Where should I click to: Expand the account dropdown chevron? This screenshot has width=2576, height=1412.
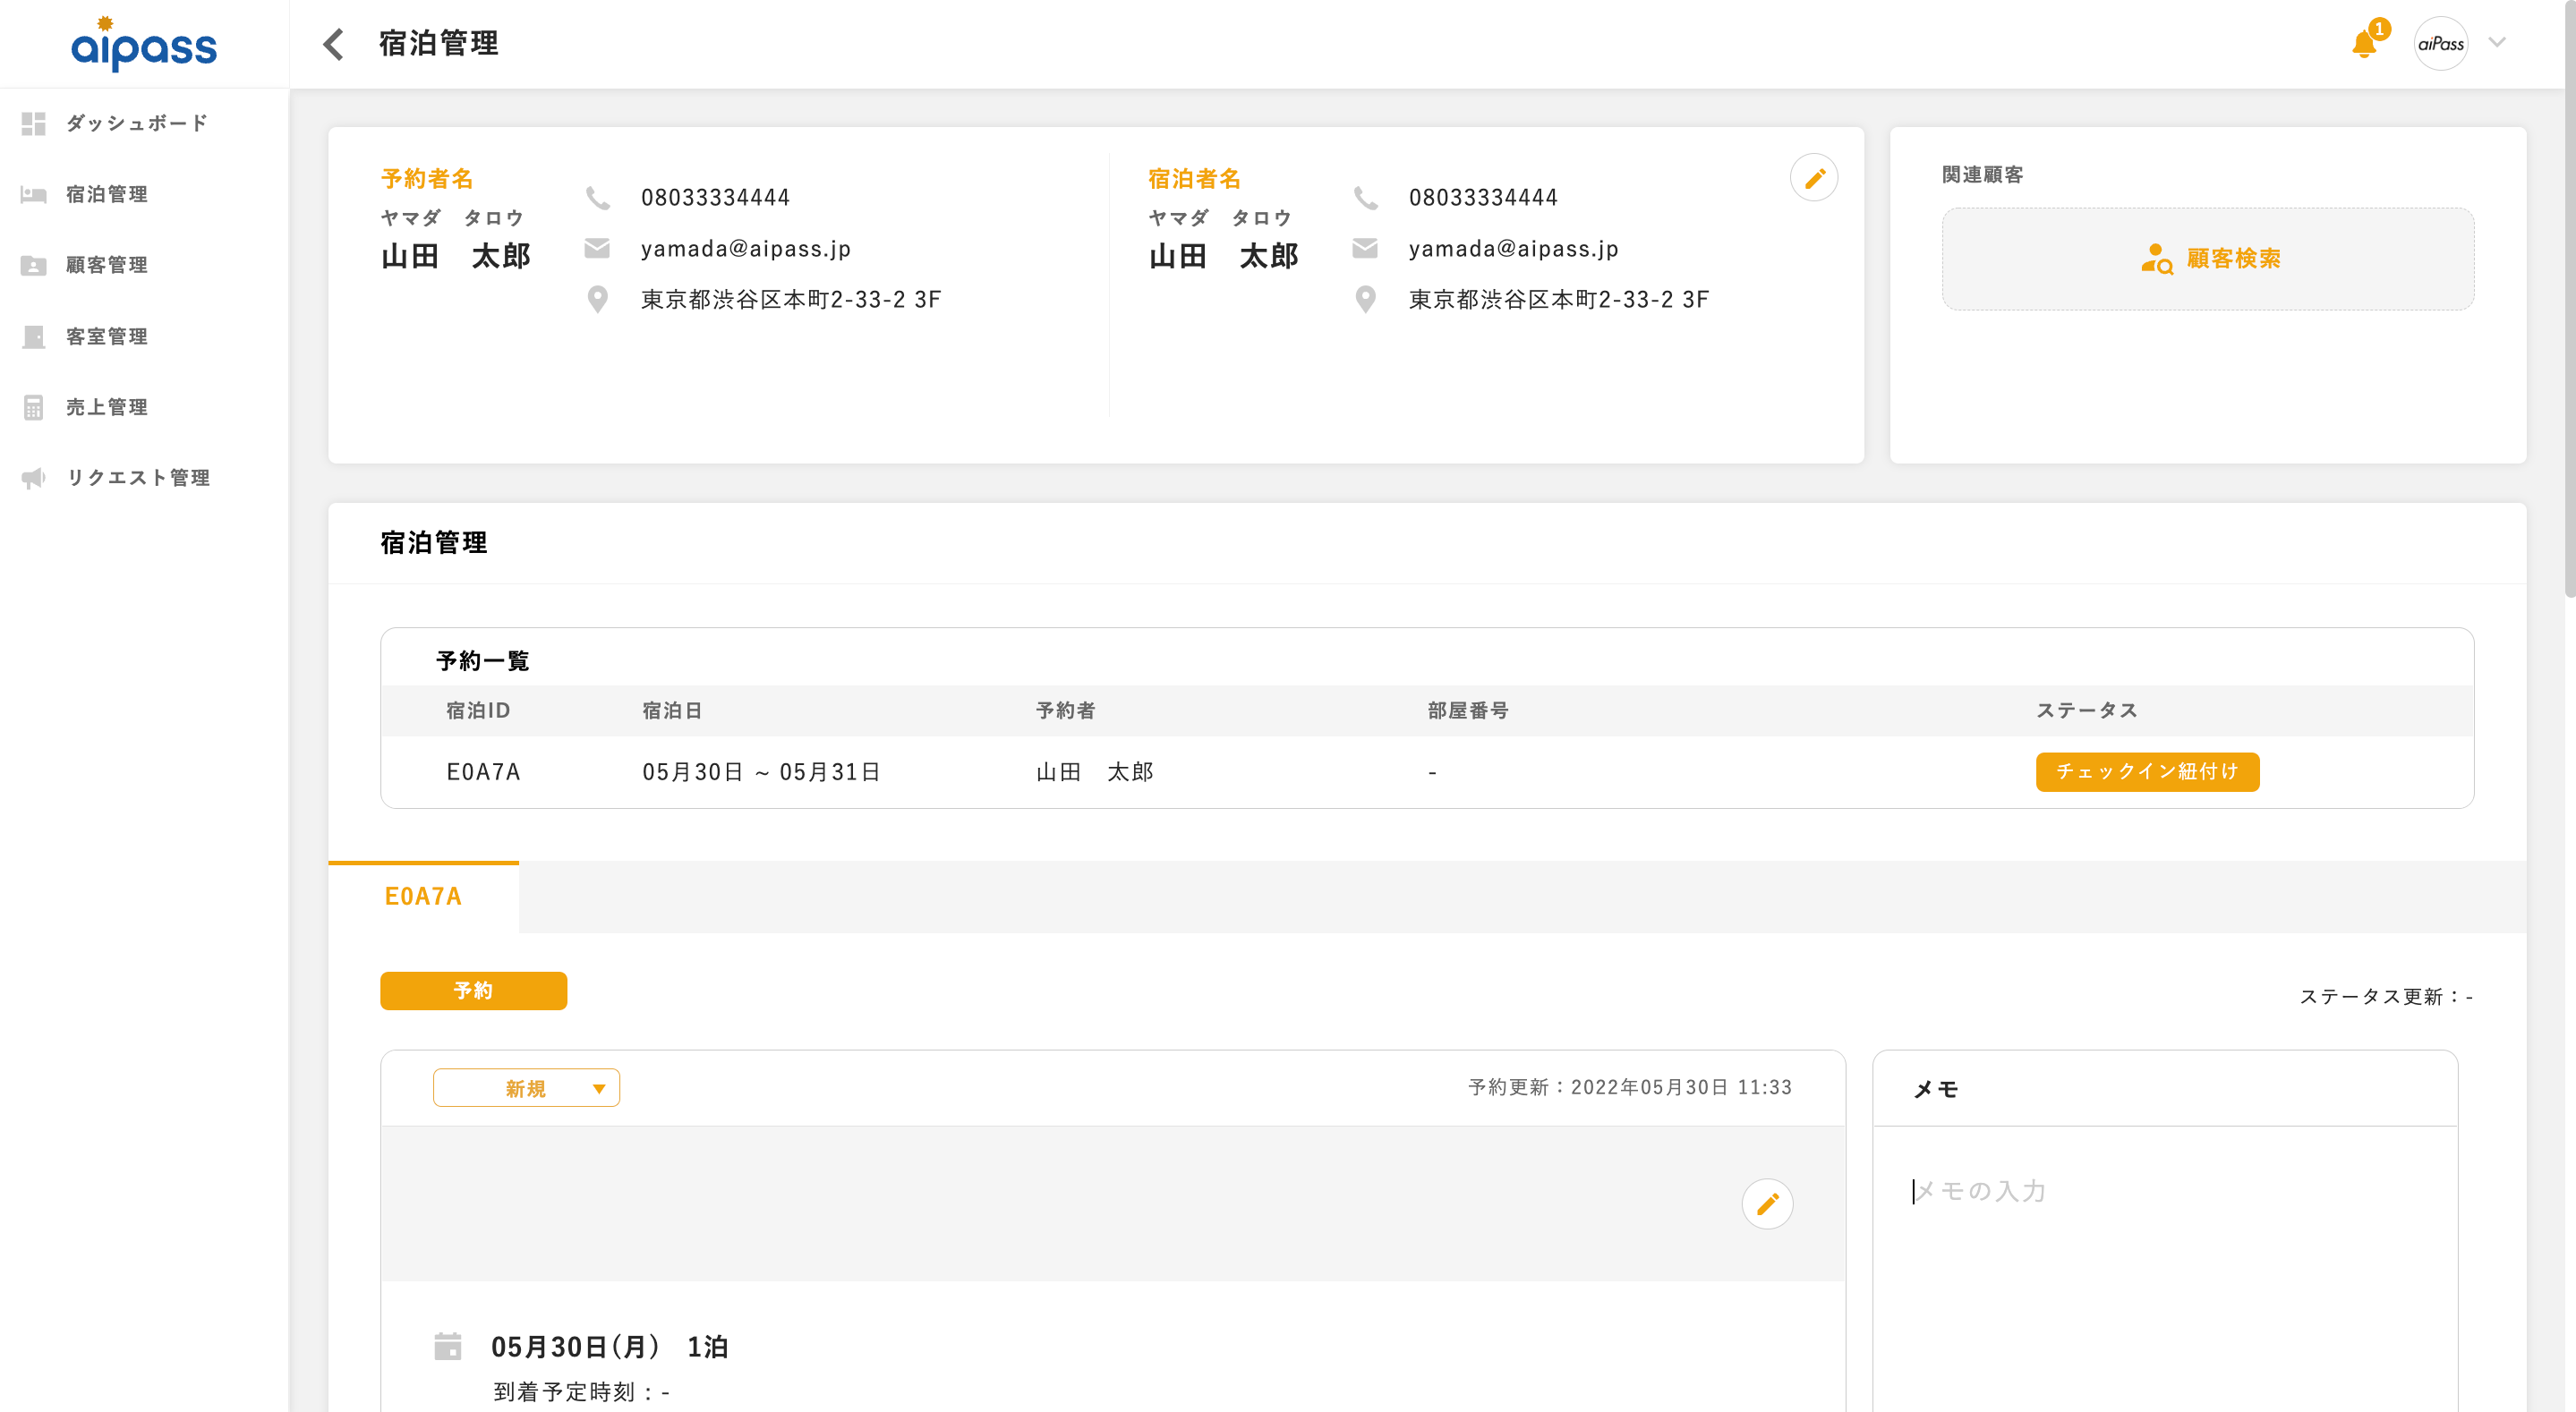pyautogui.click(x=2497, y=43)
